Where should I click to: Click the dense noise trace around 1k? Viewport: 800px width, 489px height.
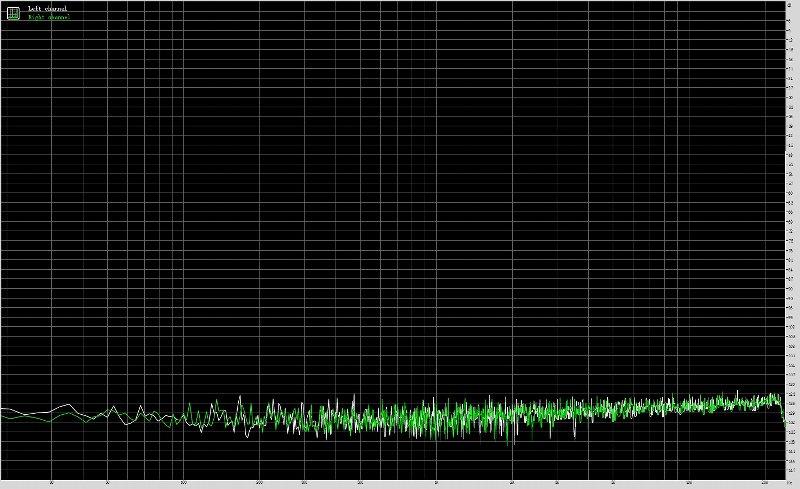tap(436, 415)
